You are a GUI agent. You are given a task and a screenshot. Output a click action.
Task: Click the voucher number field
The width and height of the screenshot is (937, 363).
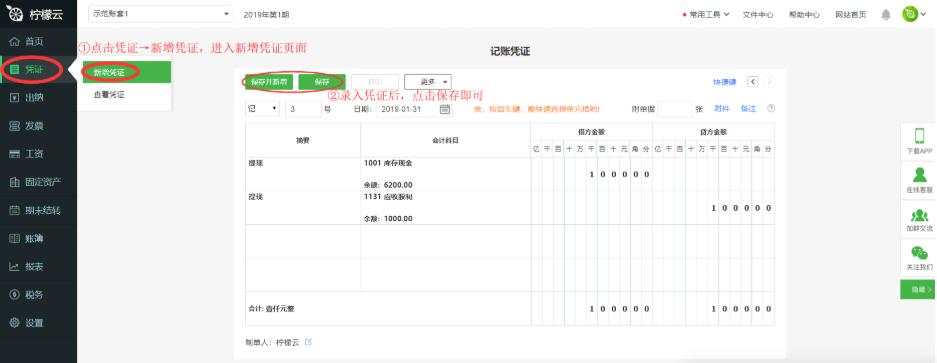303,109
